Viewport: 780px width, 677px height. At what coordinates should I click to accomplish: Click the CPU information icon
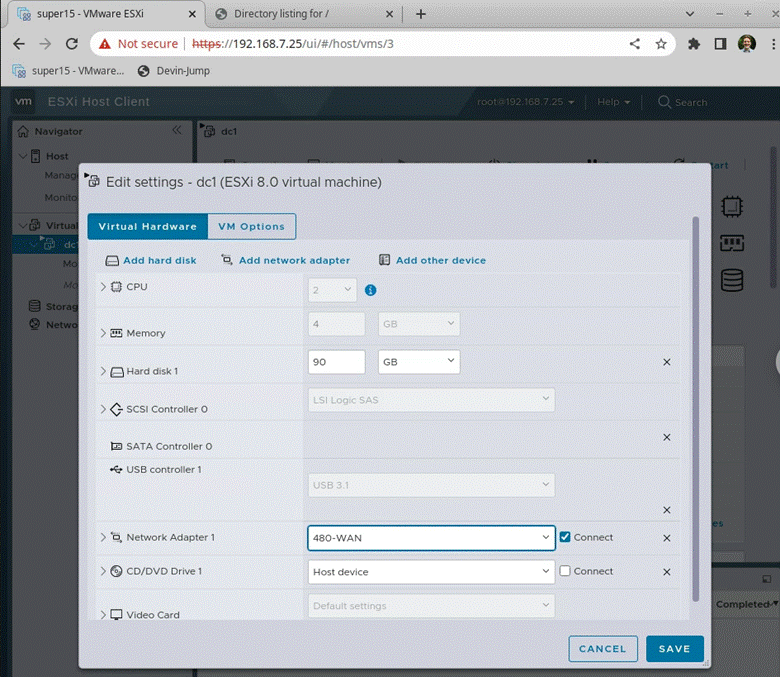coord(371,290)
